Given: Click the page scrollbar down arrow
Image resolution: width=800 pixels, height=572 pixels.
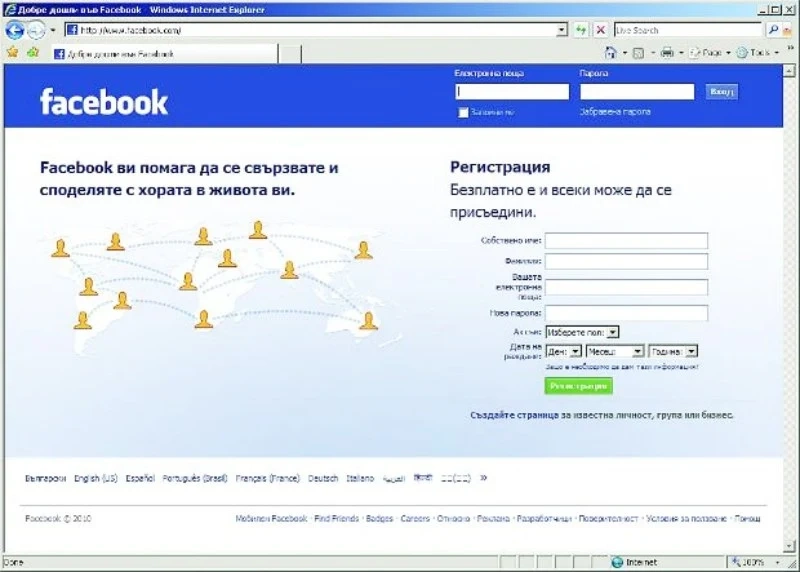Looking at the screenshot, I should click(x=789, y=547).
